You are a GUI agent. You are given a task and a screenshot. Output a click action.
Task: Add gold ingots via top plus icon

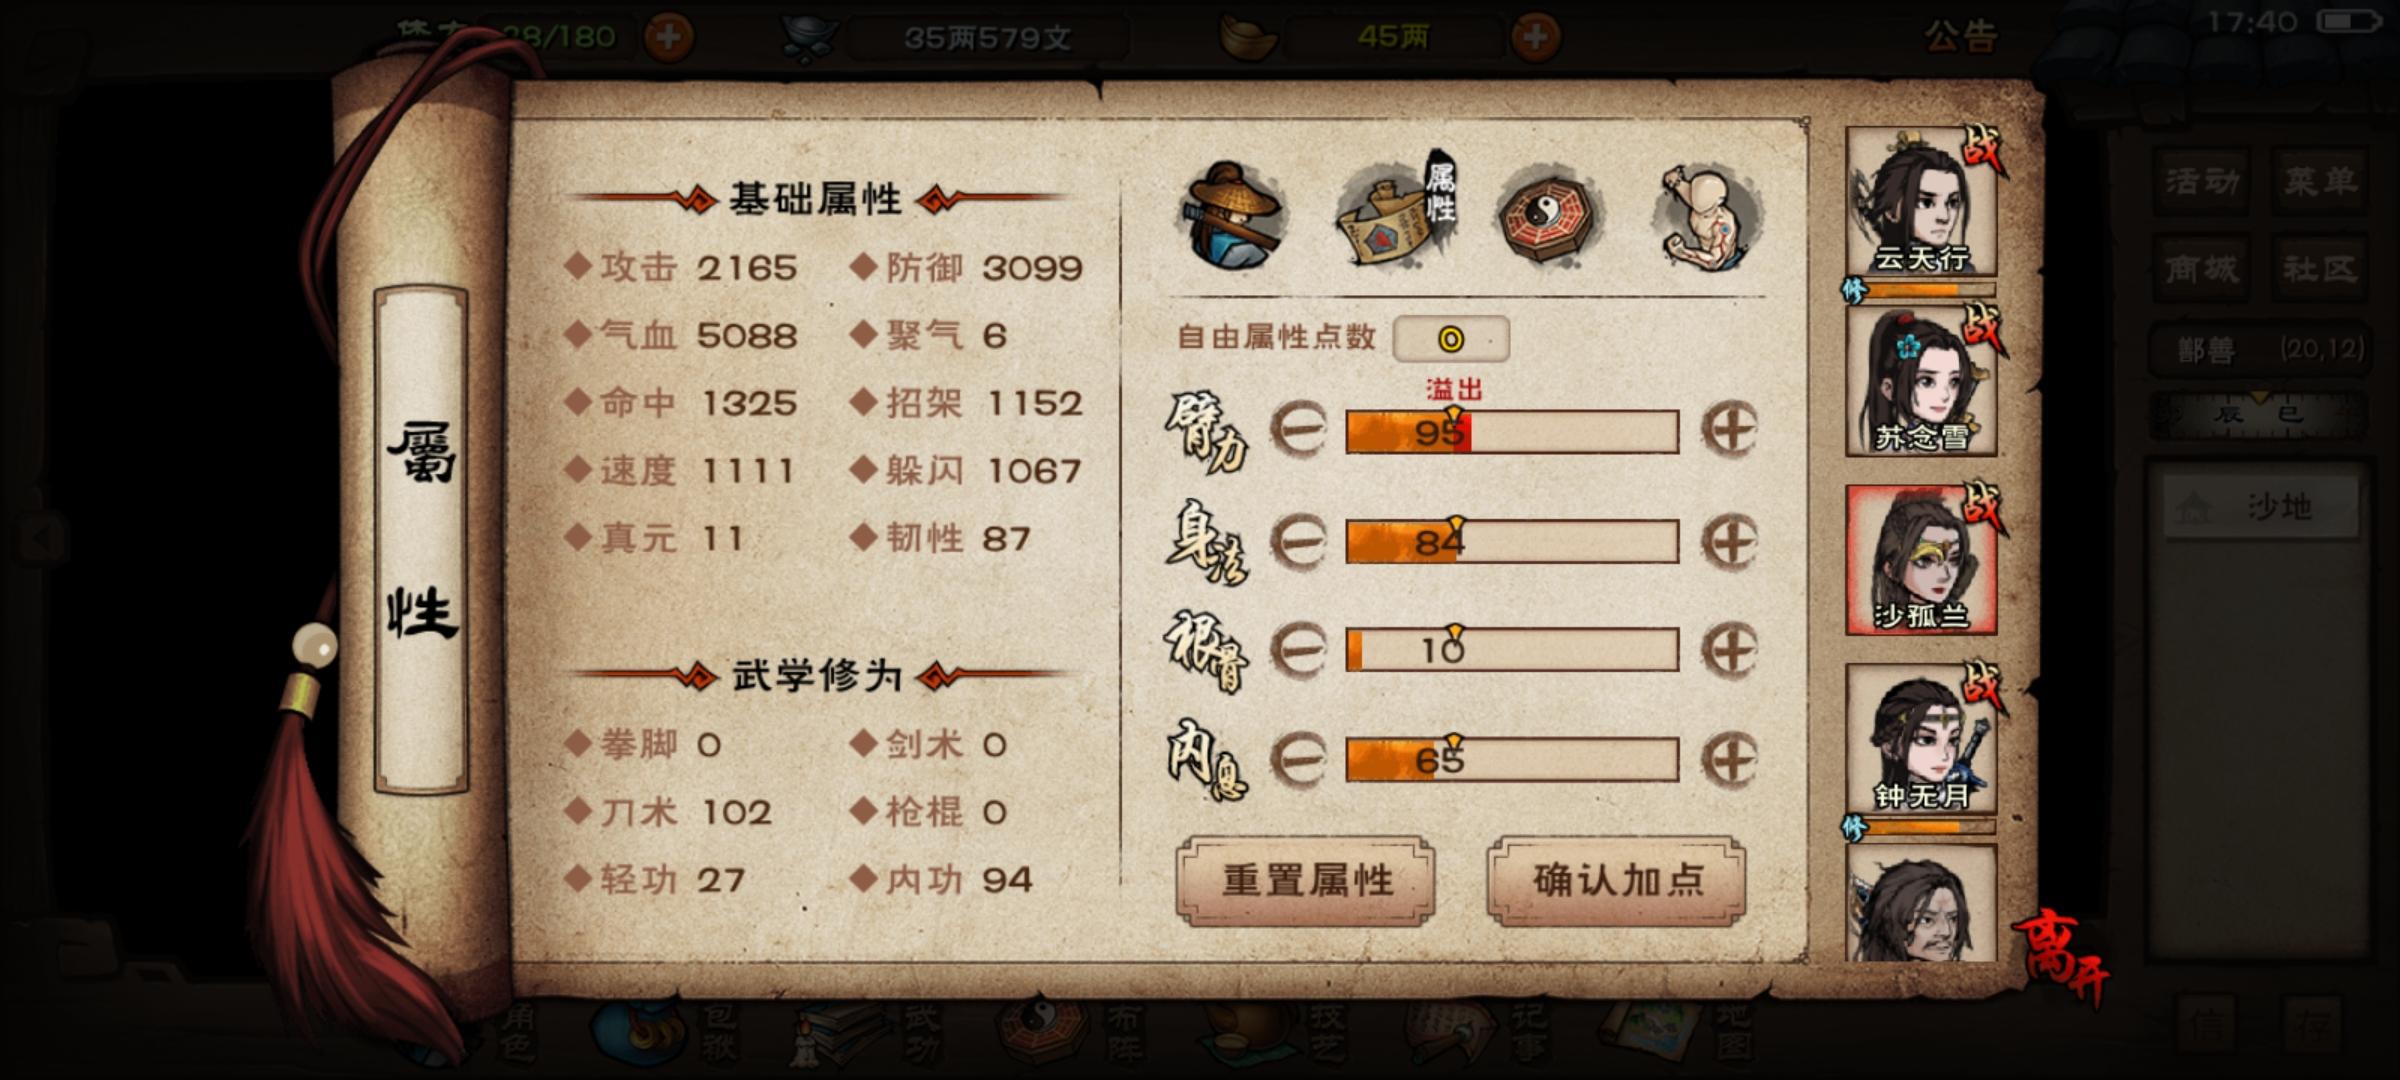click(x=1535, y=37)
